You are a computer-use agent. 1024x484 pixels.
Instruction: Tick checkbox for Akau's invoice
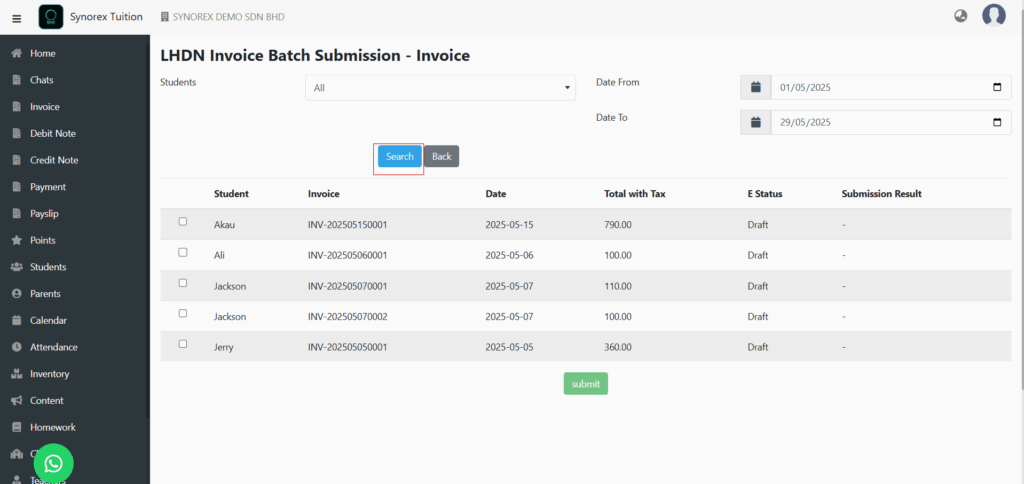(x=183, y=221)
